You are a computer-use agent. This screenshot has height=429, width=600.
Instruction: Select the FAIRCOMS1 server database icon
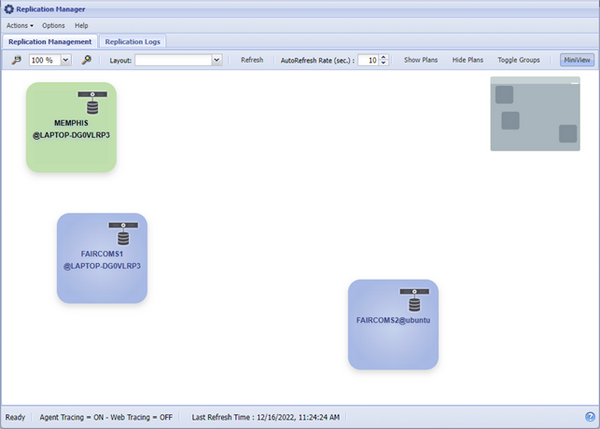point(123,233)
